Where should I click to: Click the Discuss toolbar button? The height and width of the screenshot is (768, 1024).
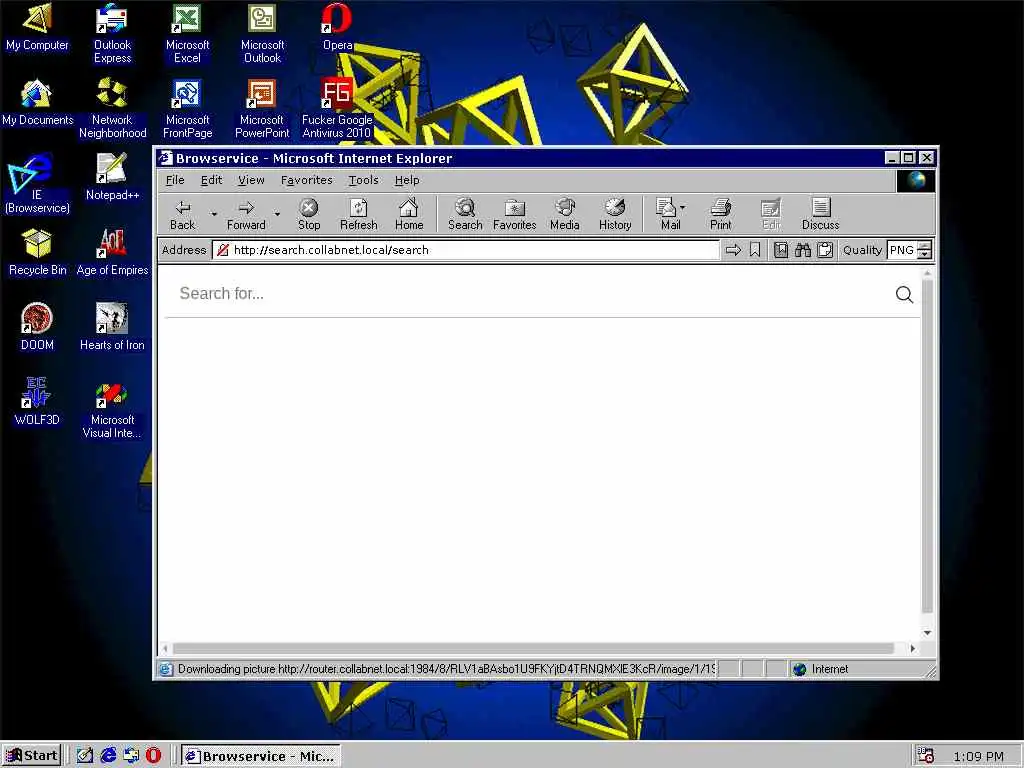point(820,214)
